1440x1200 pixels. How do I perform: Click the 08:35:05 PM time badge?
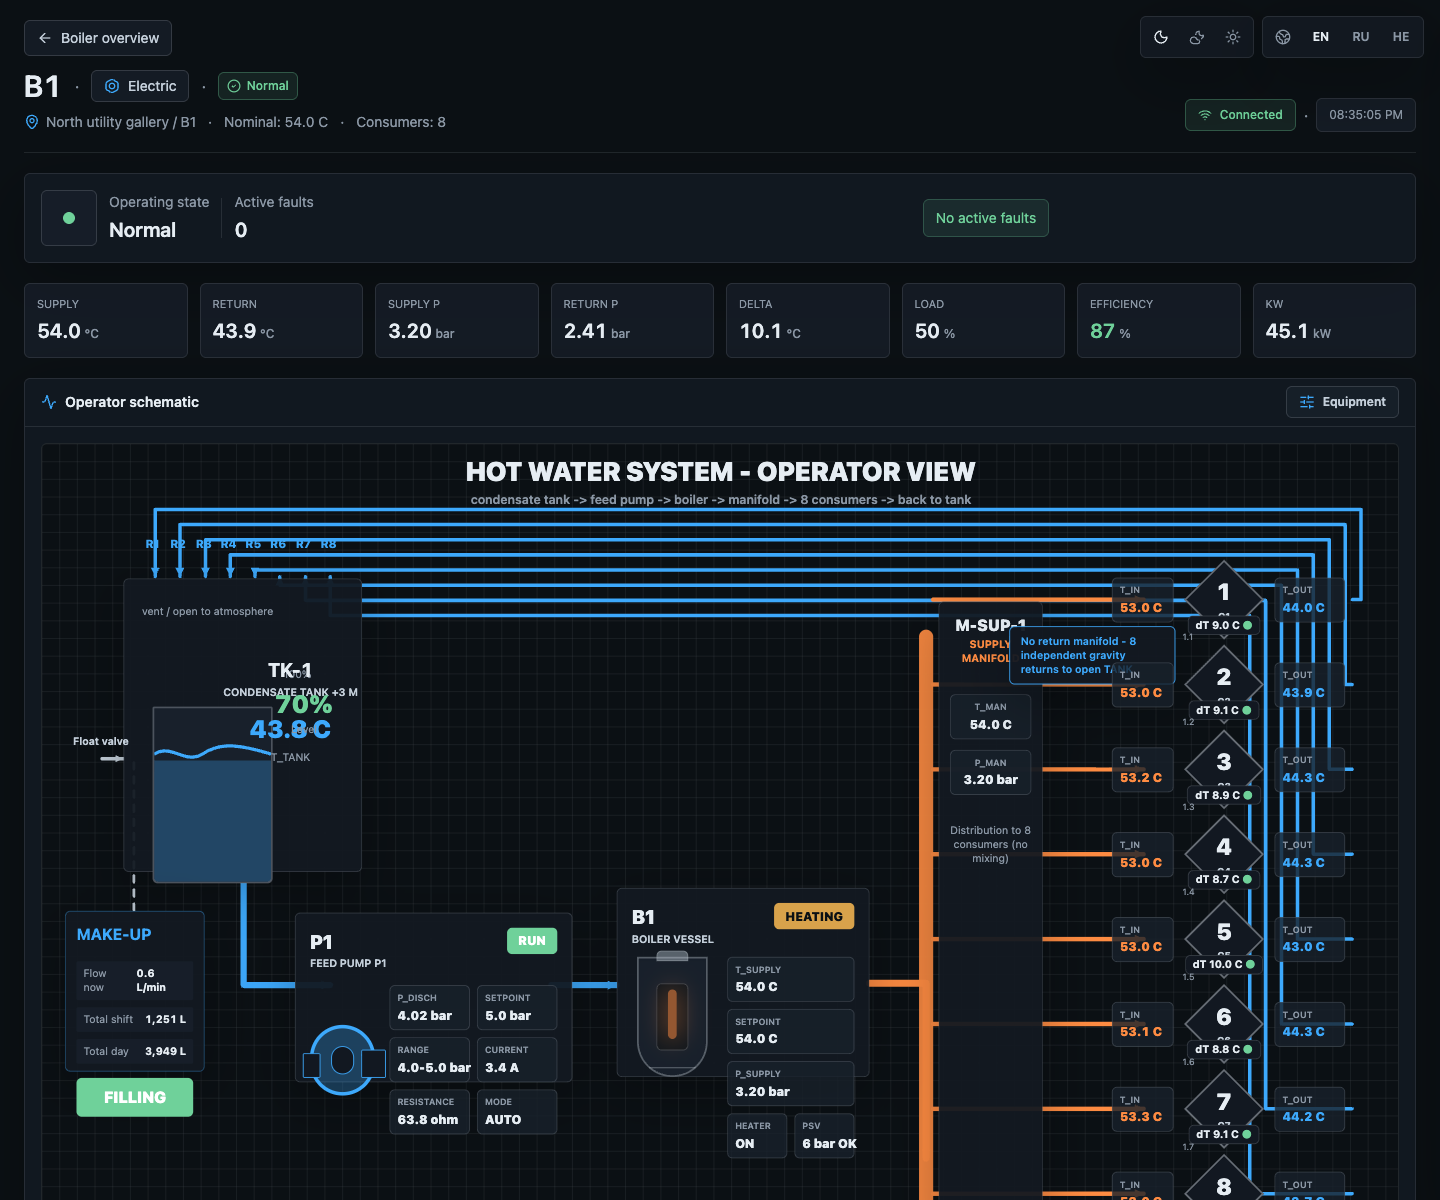(x=1366, y=115)
